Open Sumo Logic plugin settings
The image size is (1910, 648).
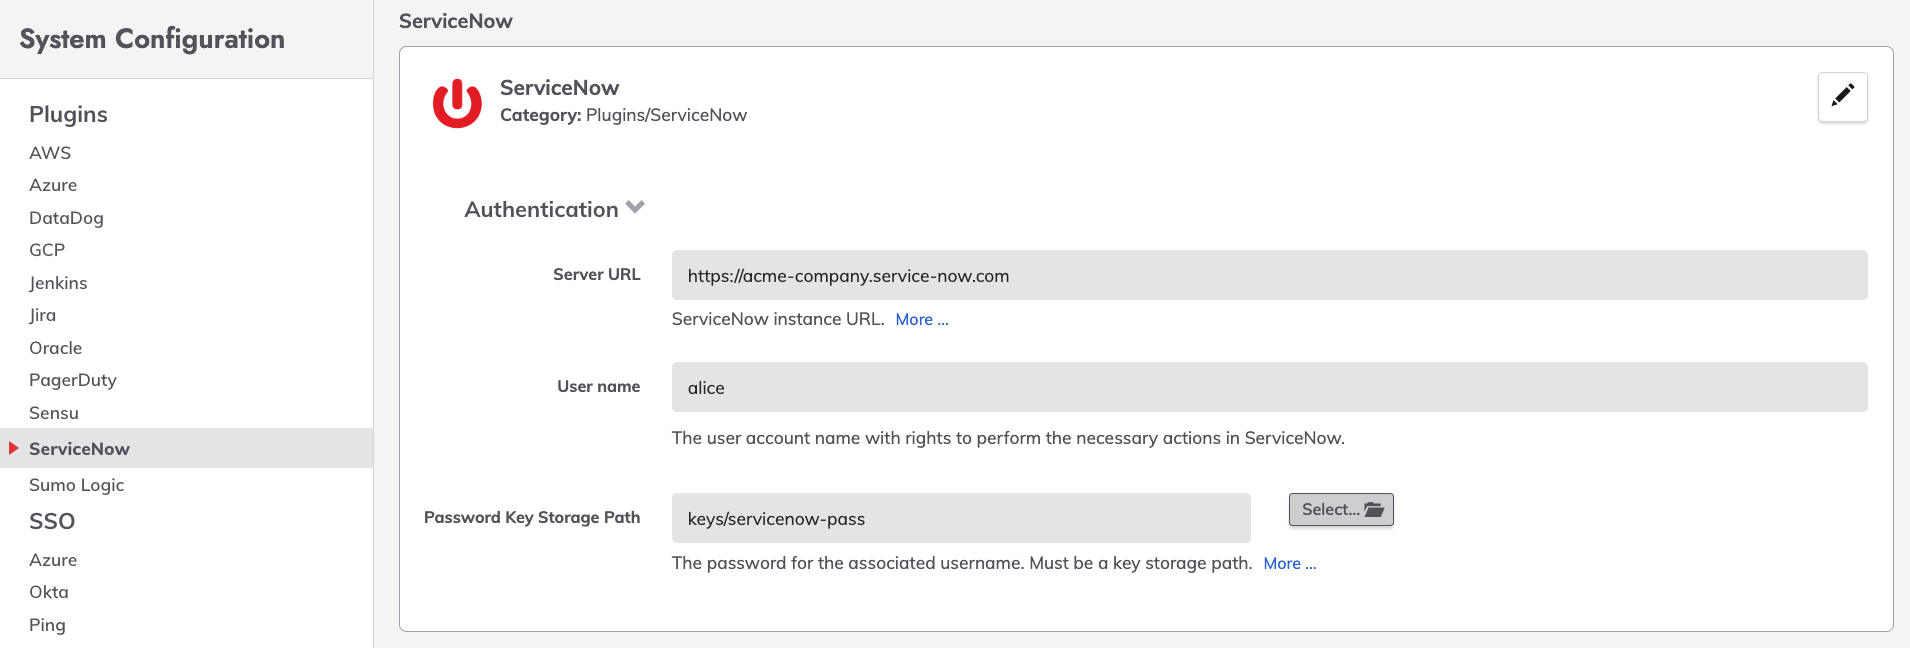(x=76, y=485)
